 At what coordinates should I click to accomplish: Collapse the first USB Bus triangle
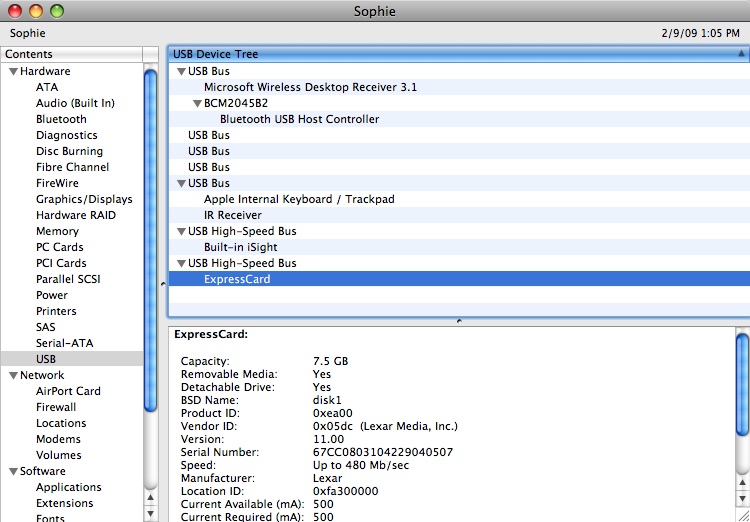pyautogui.click(x=181, y=72)
